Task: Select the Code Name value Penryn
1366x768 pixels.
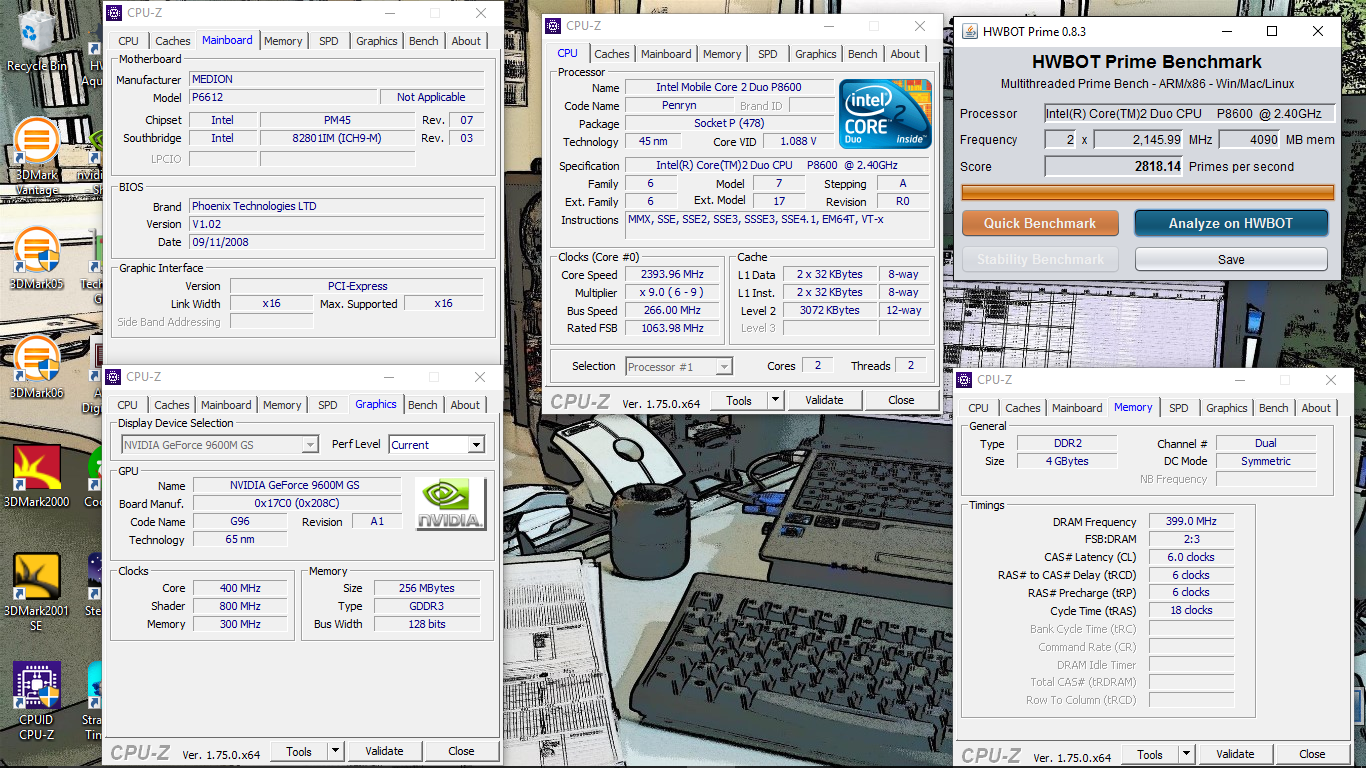Action: pos(679,106)
